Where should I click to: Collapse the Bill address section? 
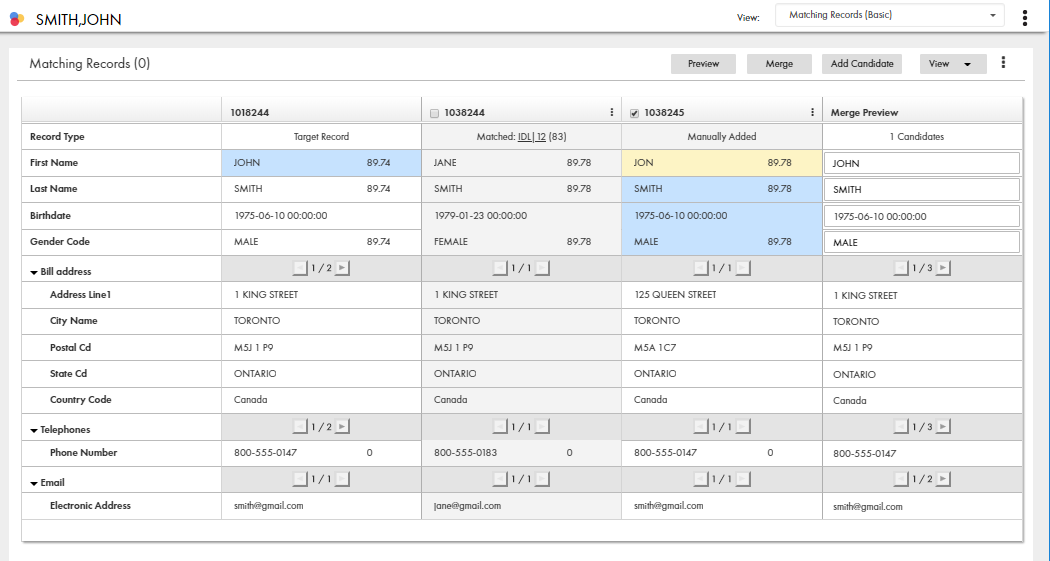[x=34, y=272]
